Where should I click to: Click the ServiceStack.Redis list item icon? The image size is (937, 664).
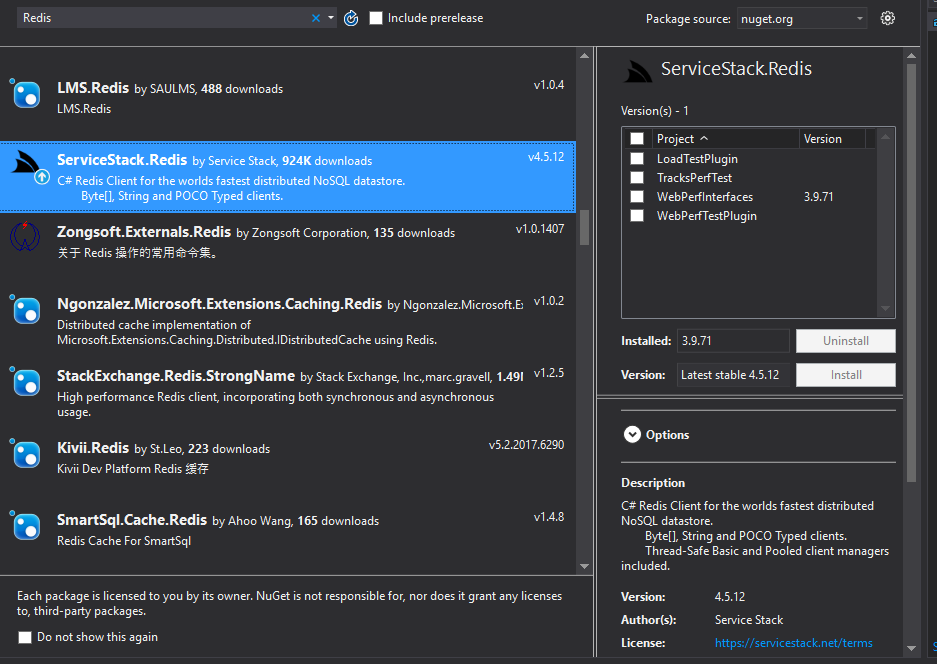click(26, 163)
